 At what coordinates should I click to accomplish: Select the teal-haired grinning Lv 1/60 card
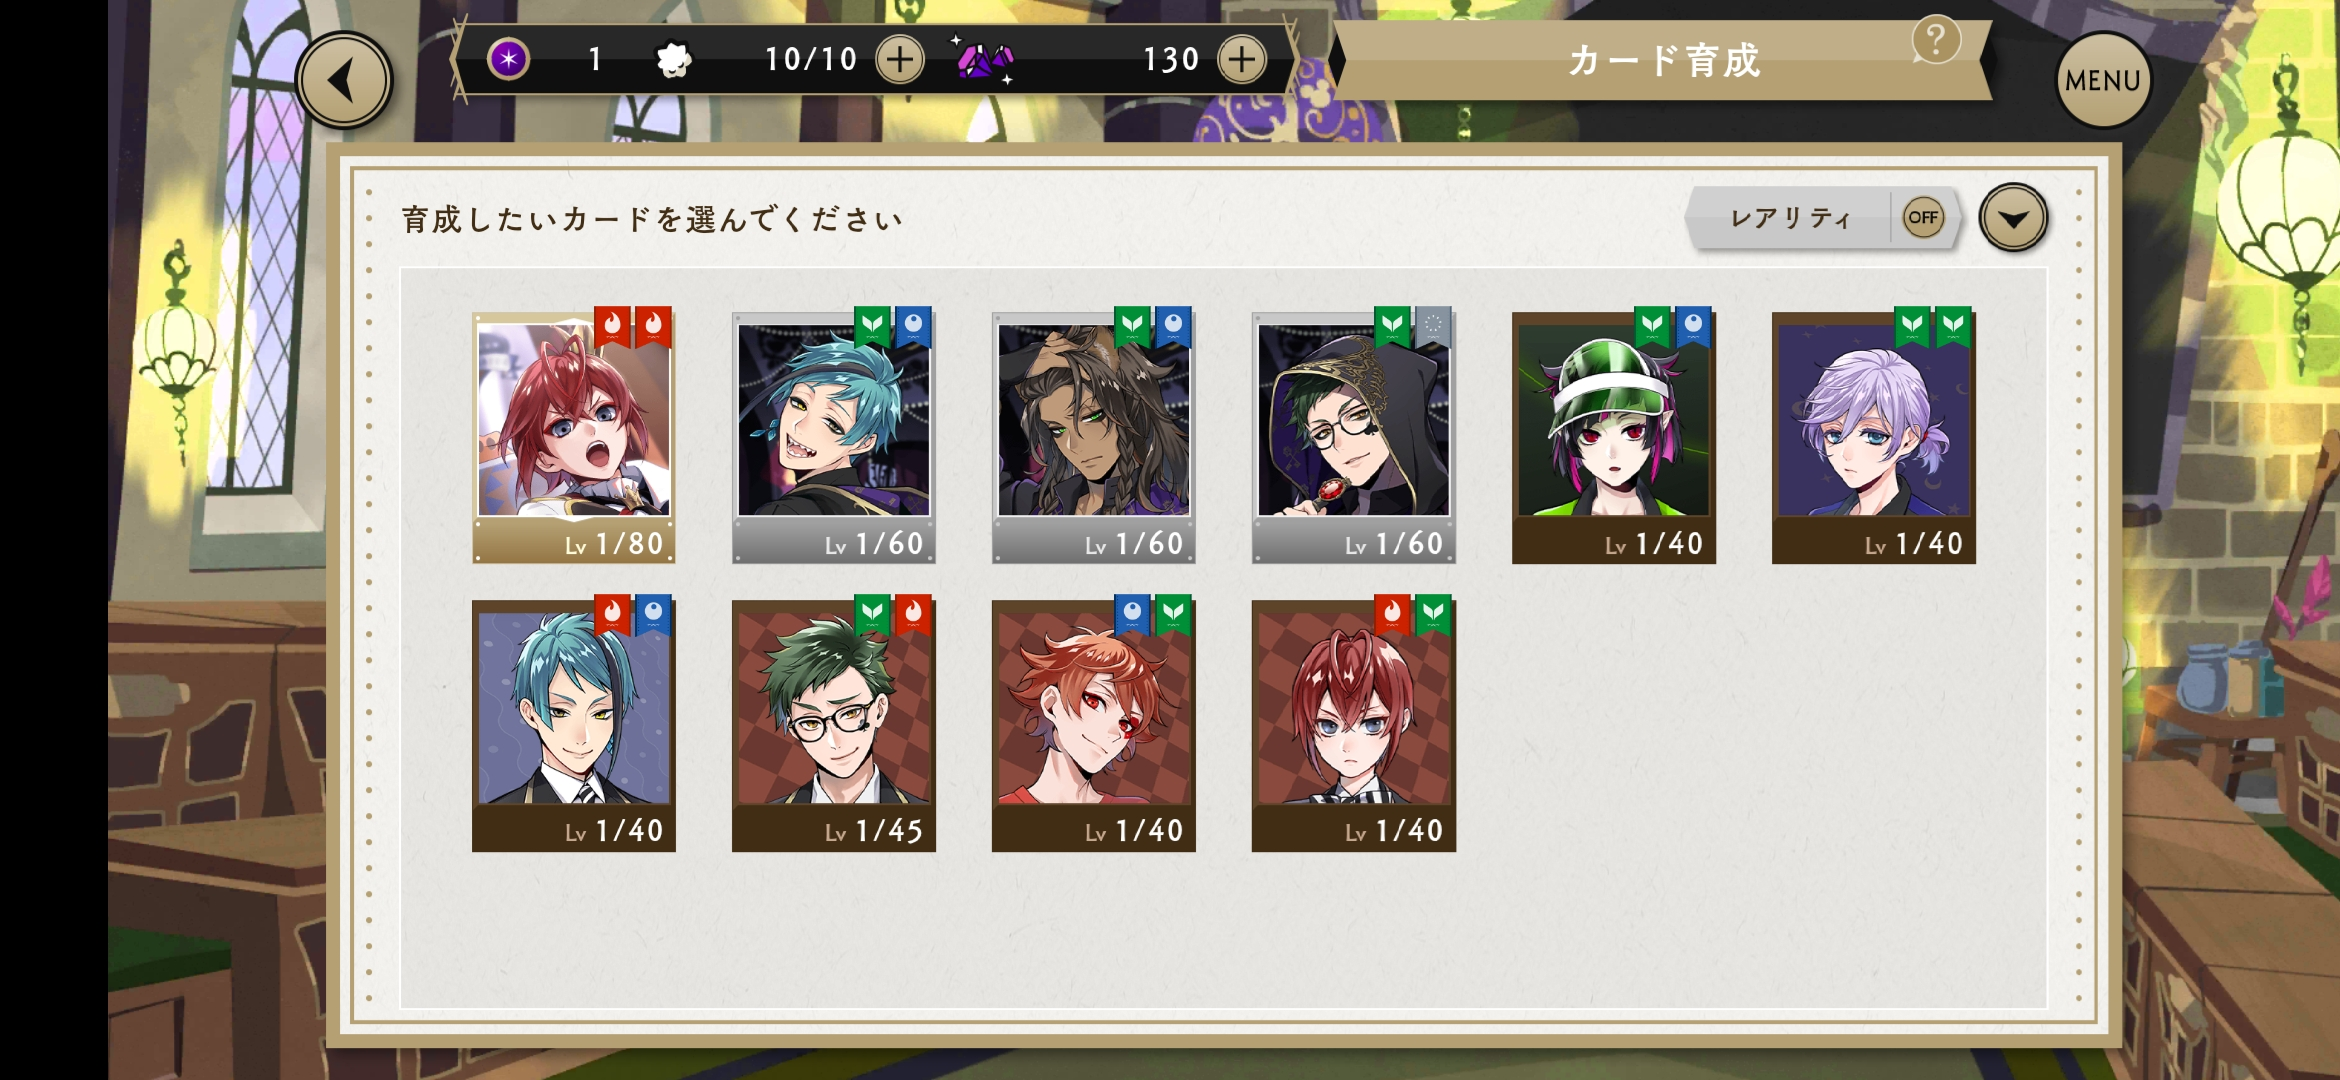(x=834, y=436)
